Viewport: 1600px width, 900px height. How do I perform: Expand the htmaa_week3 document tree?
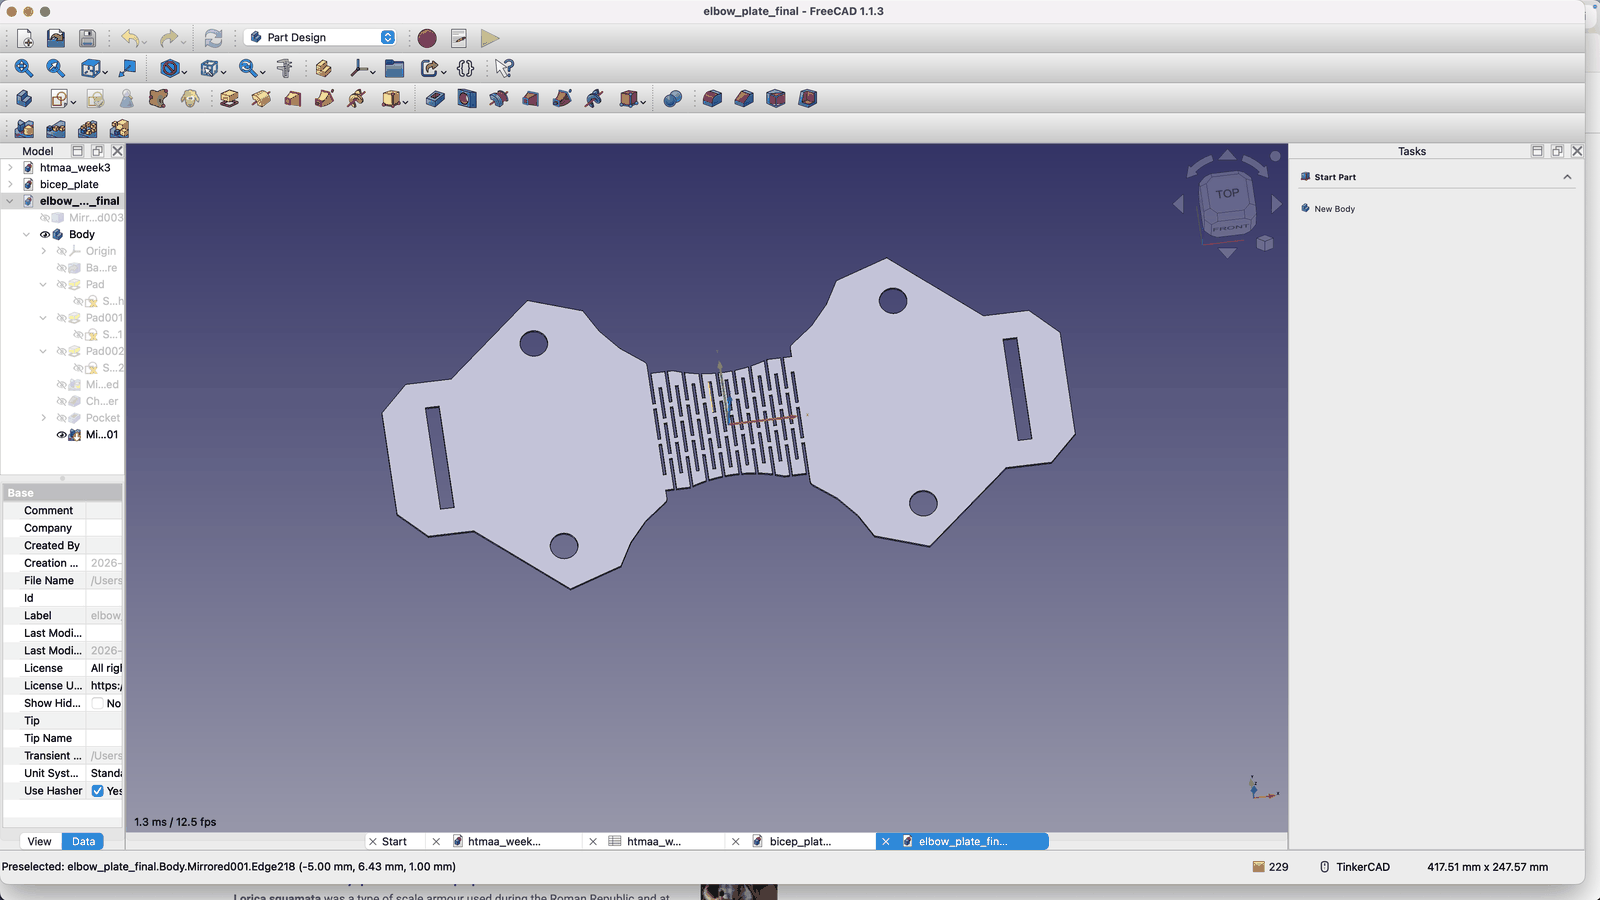coord(10,168)
